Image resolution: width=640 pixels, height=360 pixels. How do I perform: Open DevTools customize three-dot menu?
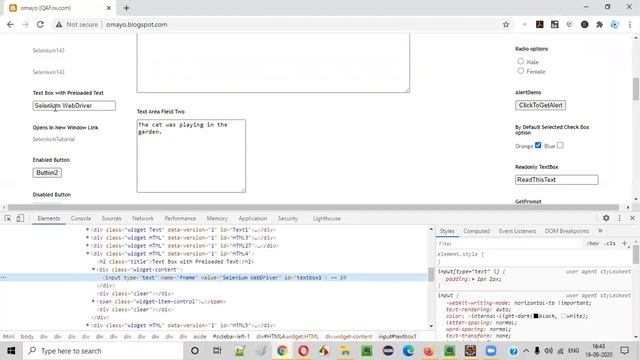[x=619, y=218]
